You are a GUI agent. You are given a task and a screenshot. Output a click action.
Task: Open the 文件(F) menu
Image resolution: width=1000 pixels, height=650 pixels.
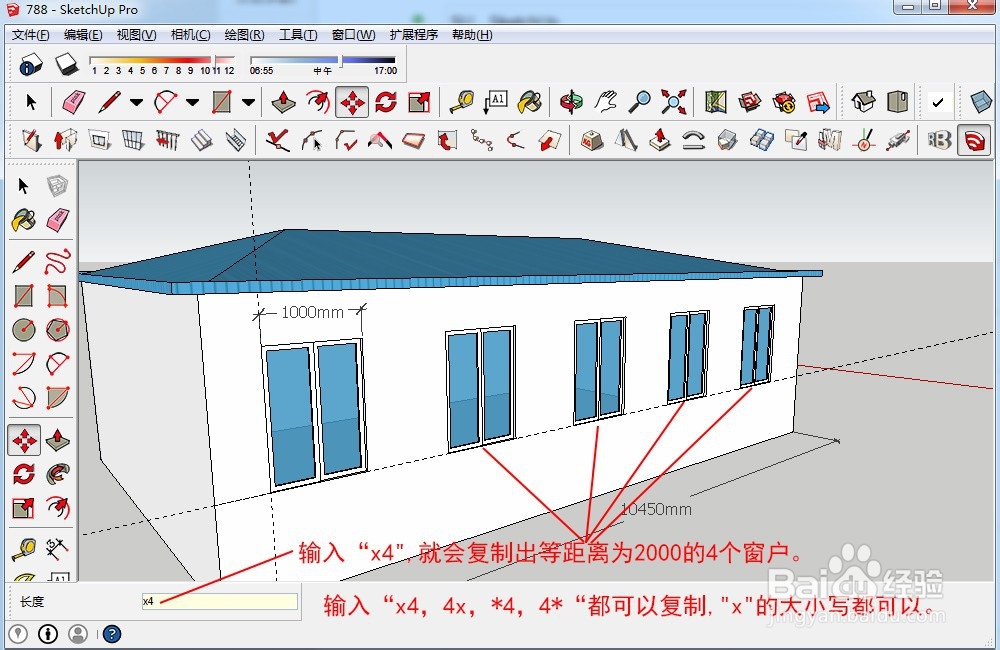click(x=31, y=34)
